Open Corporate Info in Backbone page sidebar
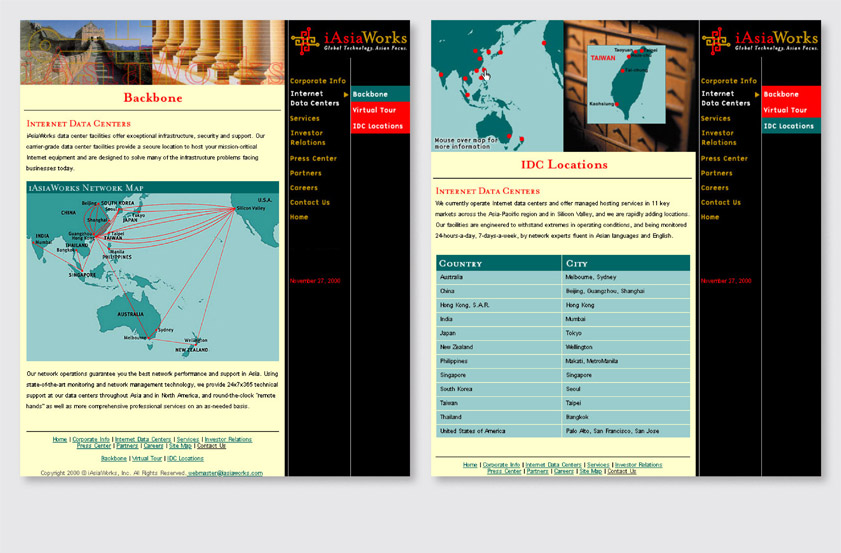 (318, 81)
